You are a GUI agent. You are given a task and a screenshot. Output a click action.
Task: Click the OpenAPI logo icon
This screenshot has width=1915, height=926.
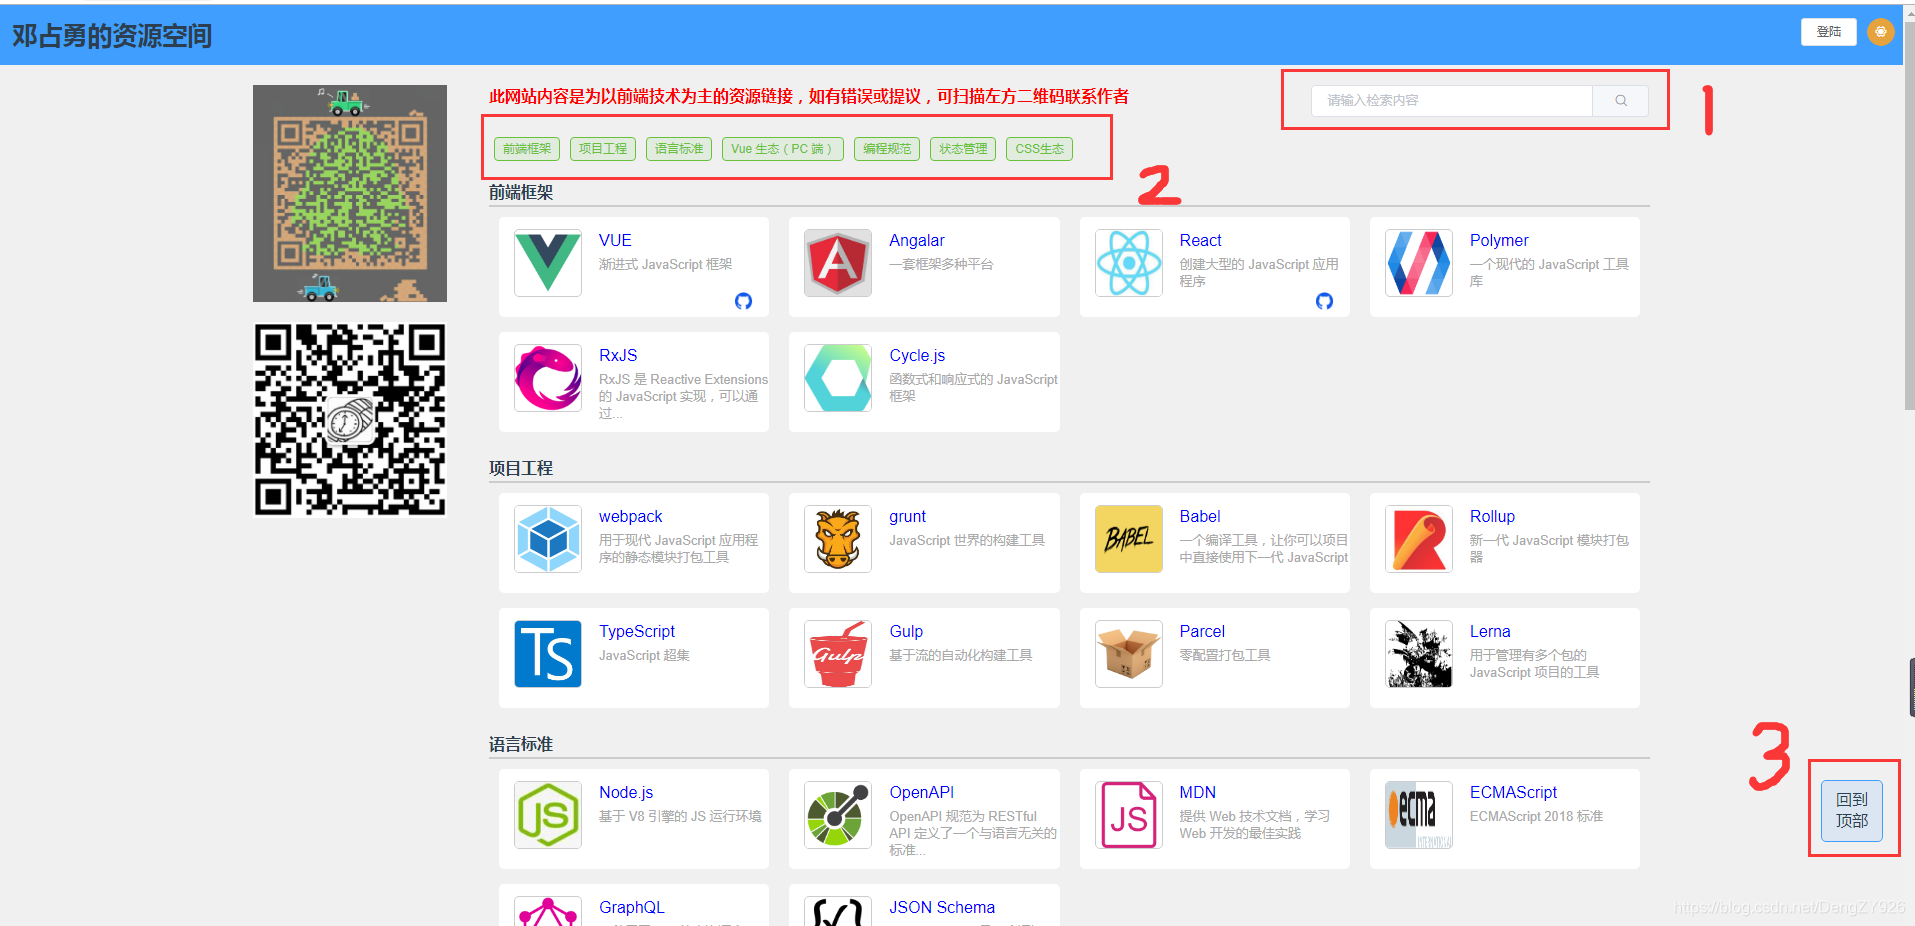838,815
